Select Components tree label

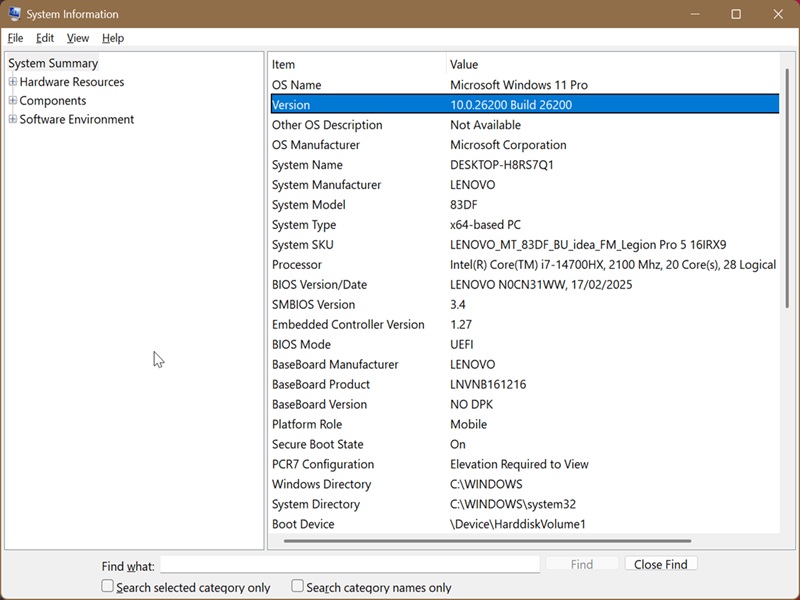tap(53, 101)
